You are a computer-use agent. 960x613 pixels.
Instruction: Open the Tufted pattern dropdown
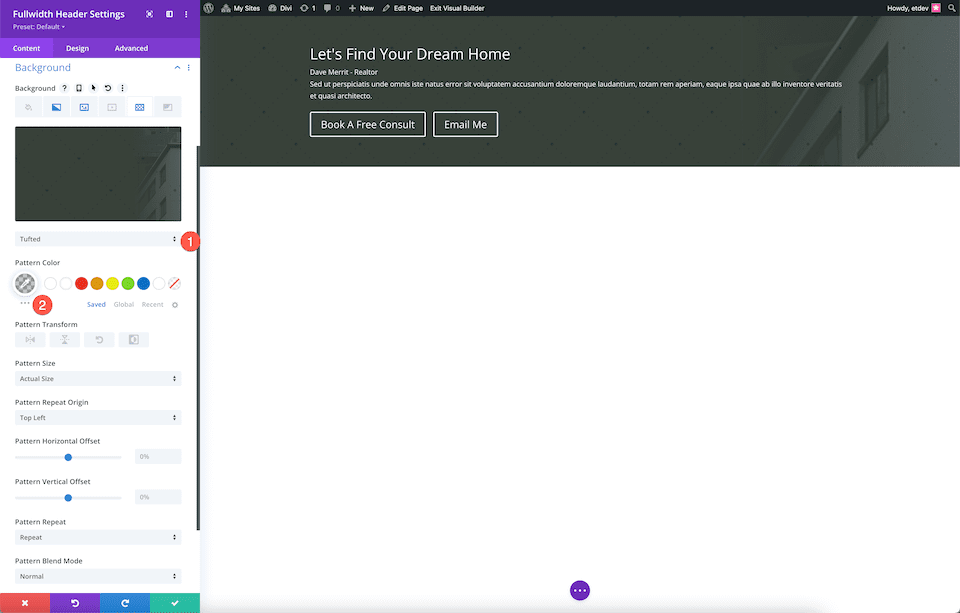98,239
